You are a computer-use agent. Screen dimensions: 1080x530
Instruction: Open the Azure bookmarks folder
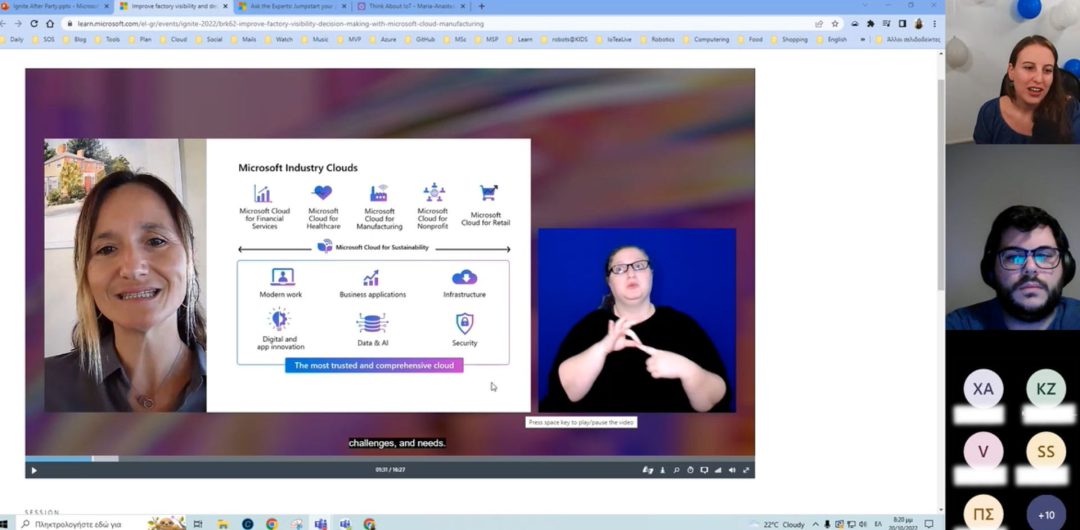[383, 39]
